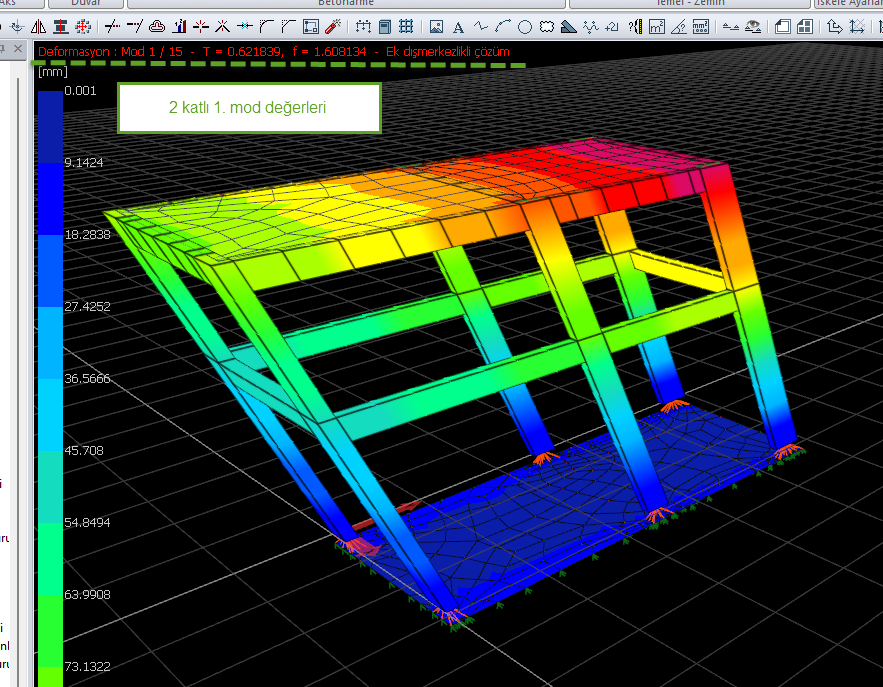Image resolution: width=883 pixels, height=687 pixels.
Task: Click the dynamite stick icon
Action: tap(334, 26)
